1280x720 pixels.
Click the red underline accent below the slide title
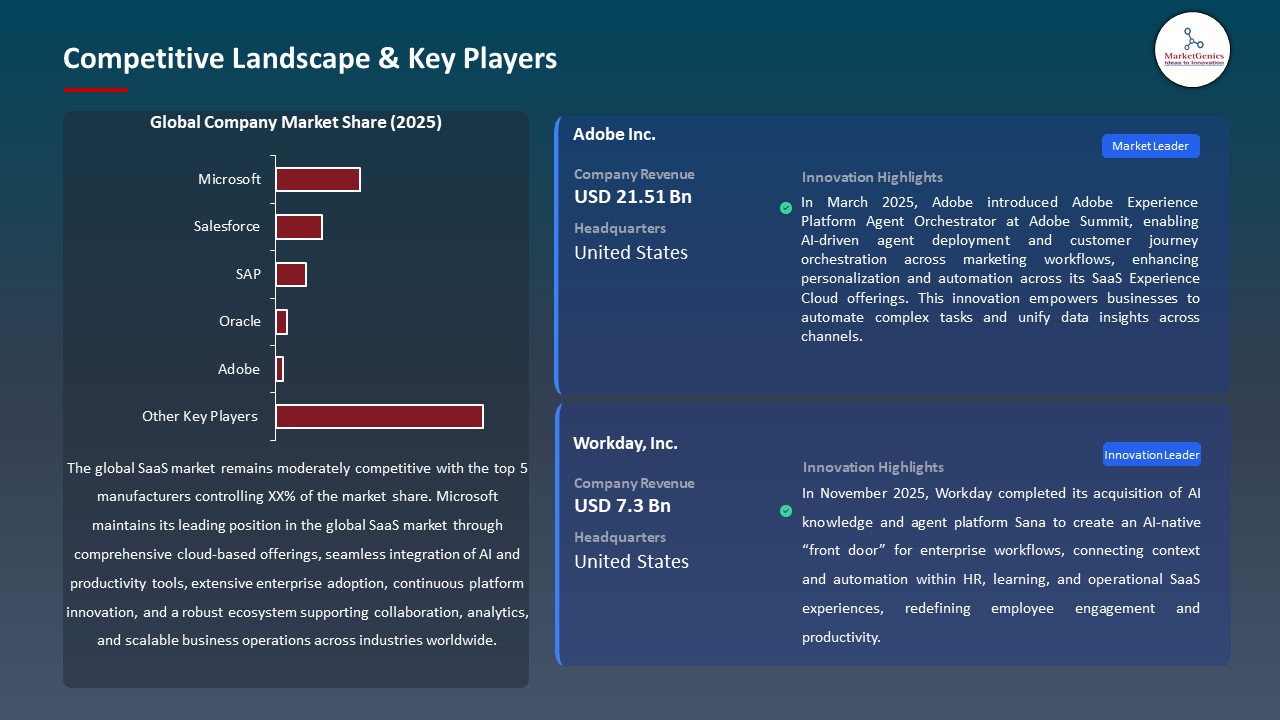[95, 89]
